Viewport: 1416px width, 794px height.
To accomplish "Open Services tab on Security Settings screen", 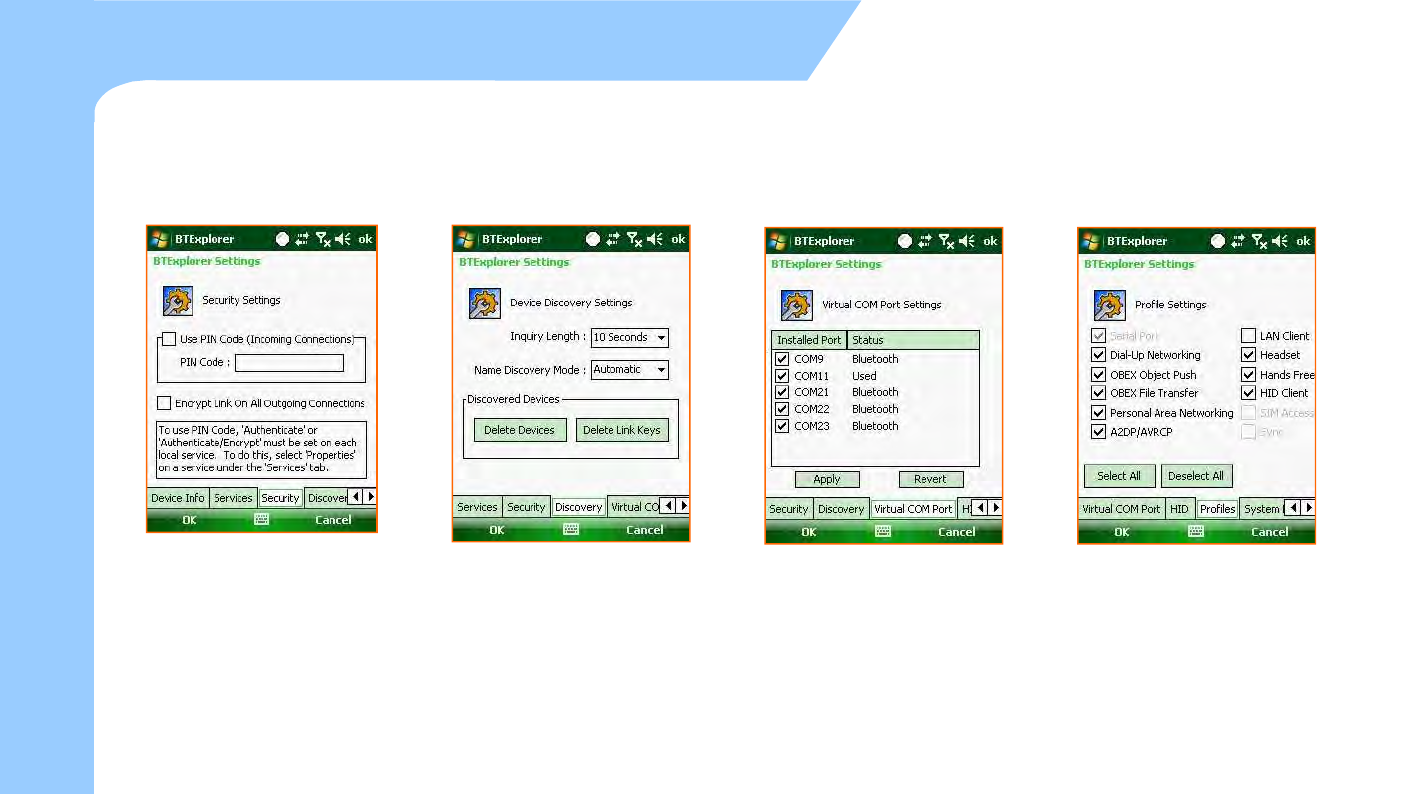I will (x=233, y=498).
